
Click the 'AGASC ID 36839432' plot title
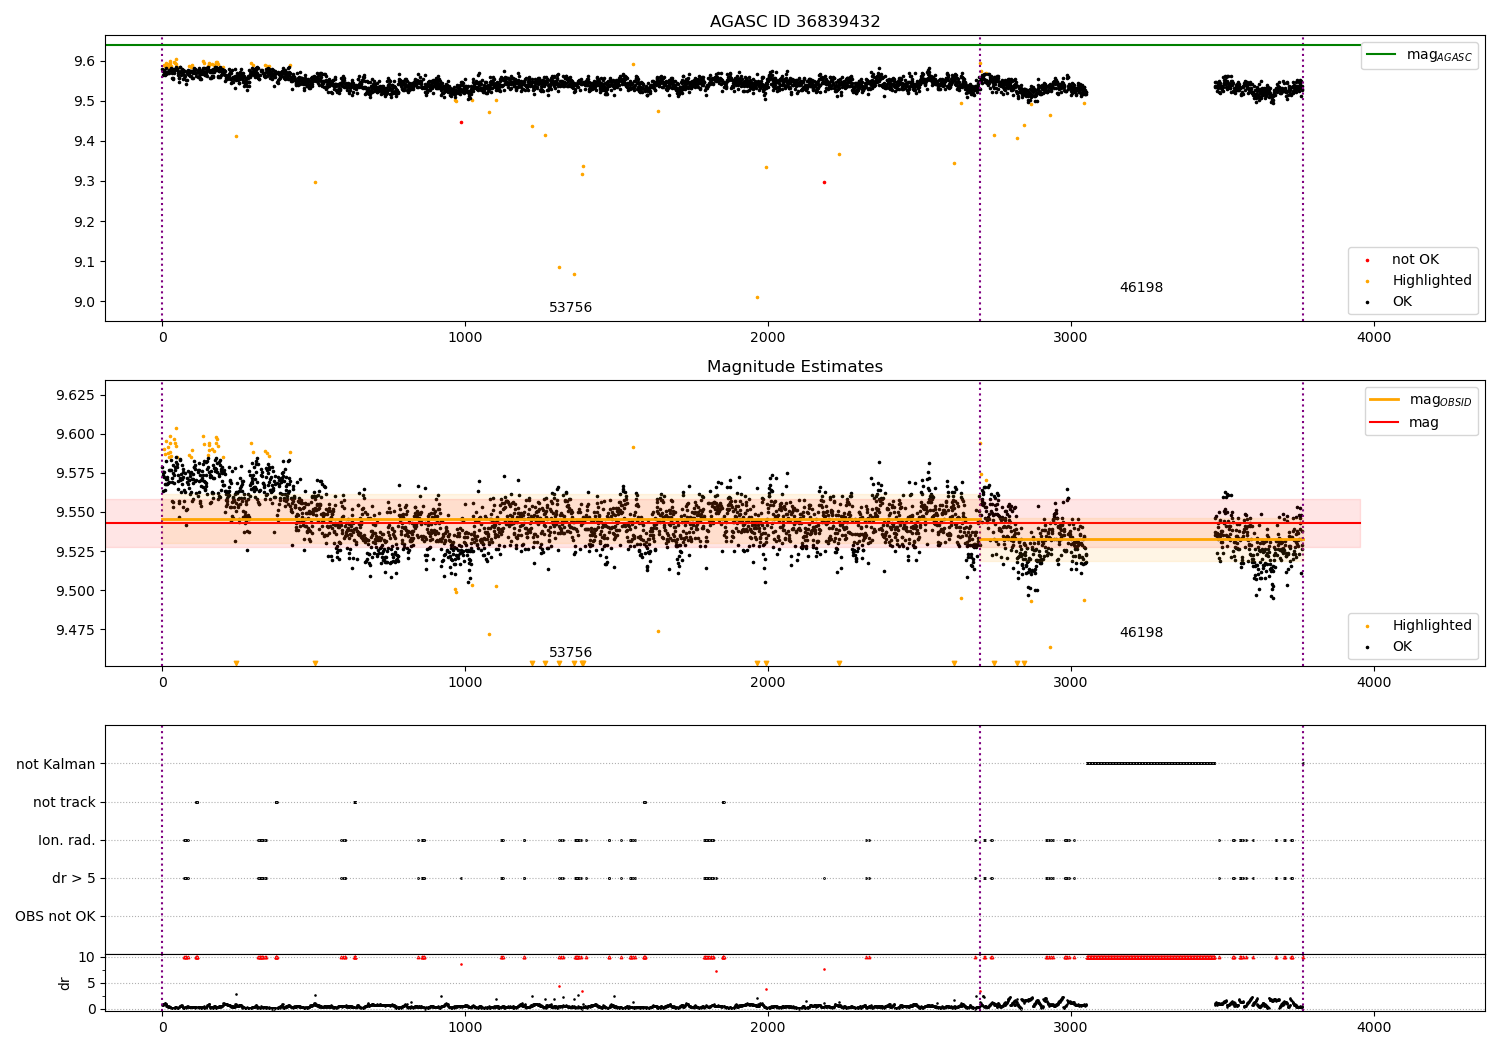coord(795,22)
